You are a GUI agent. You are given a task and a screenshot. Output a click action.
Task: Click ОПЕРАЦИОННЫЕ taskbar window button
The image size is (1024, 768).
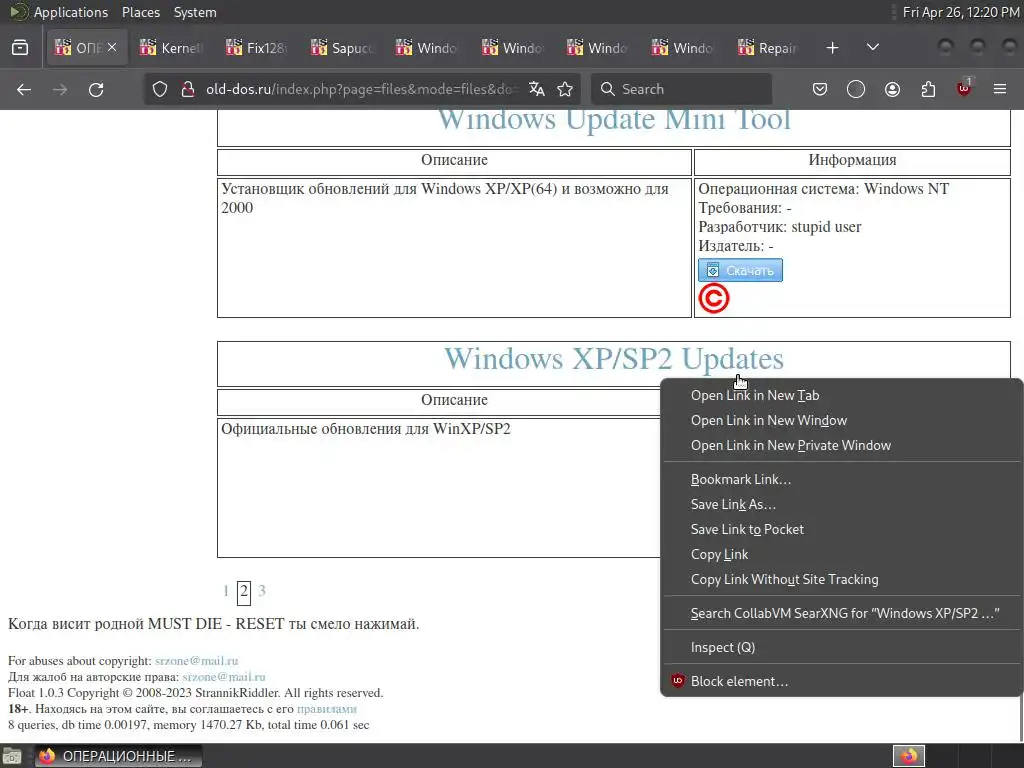pyautogui.click(x=118, y=756)
